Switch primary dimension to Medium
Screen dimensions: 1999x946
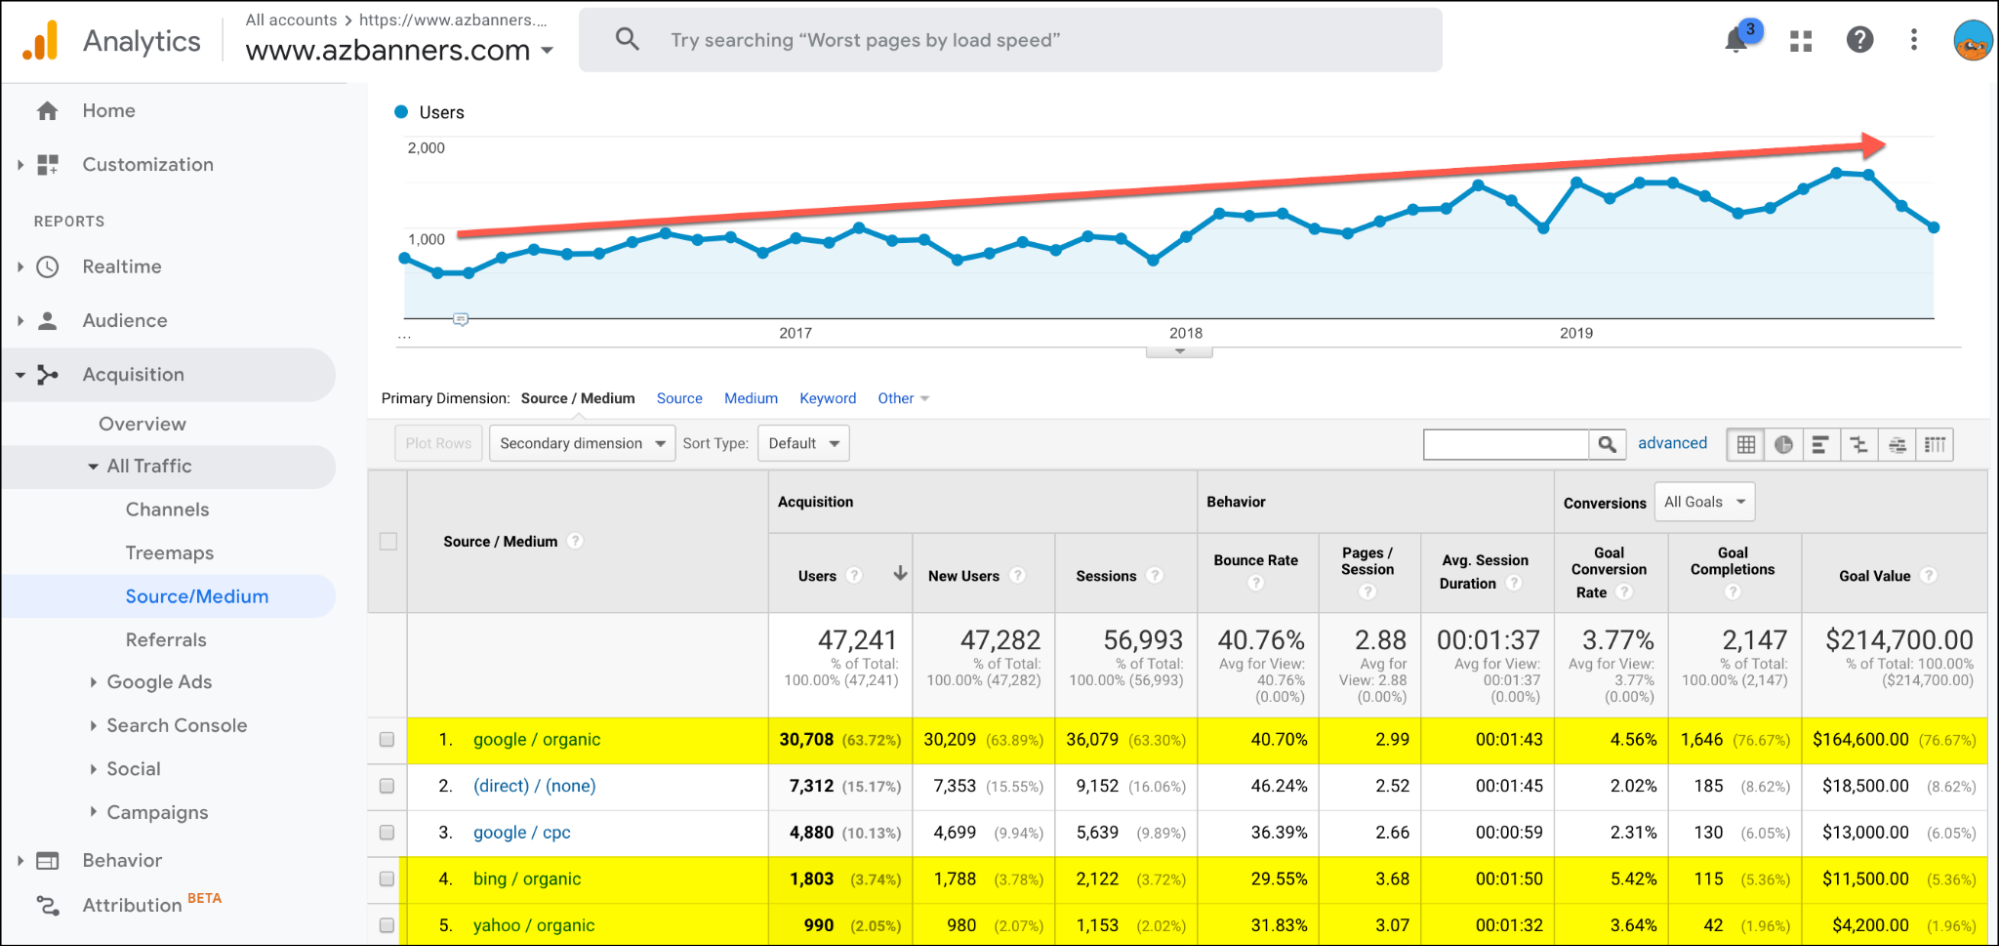coord(750,399)
